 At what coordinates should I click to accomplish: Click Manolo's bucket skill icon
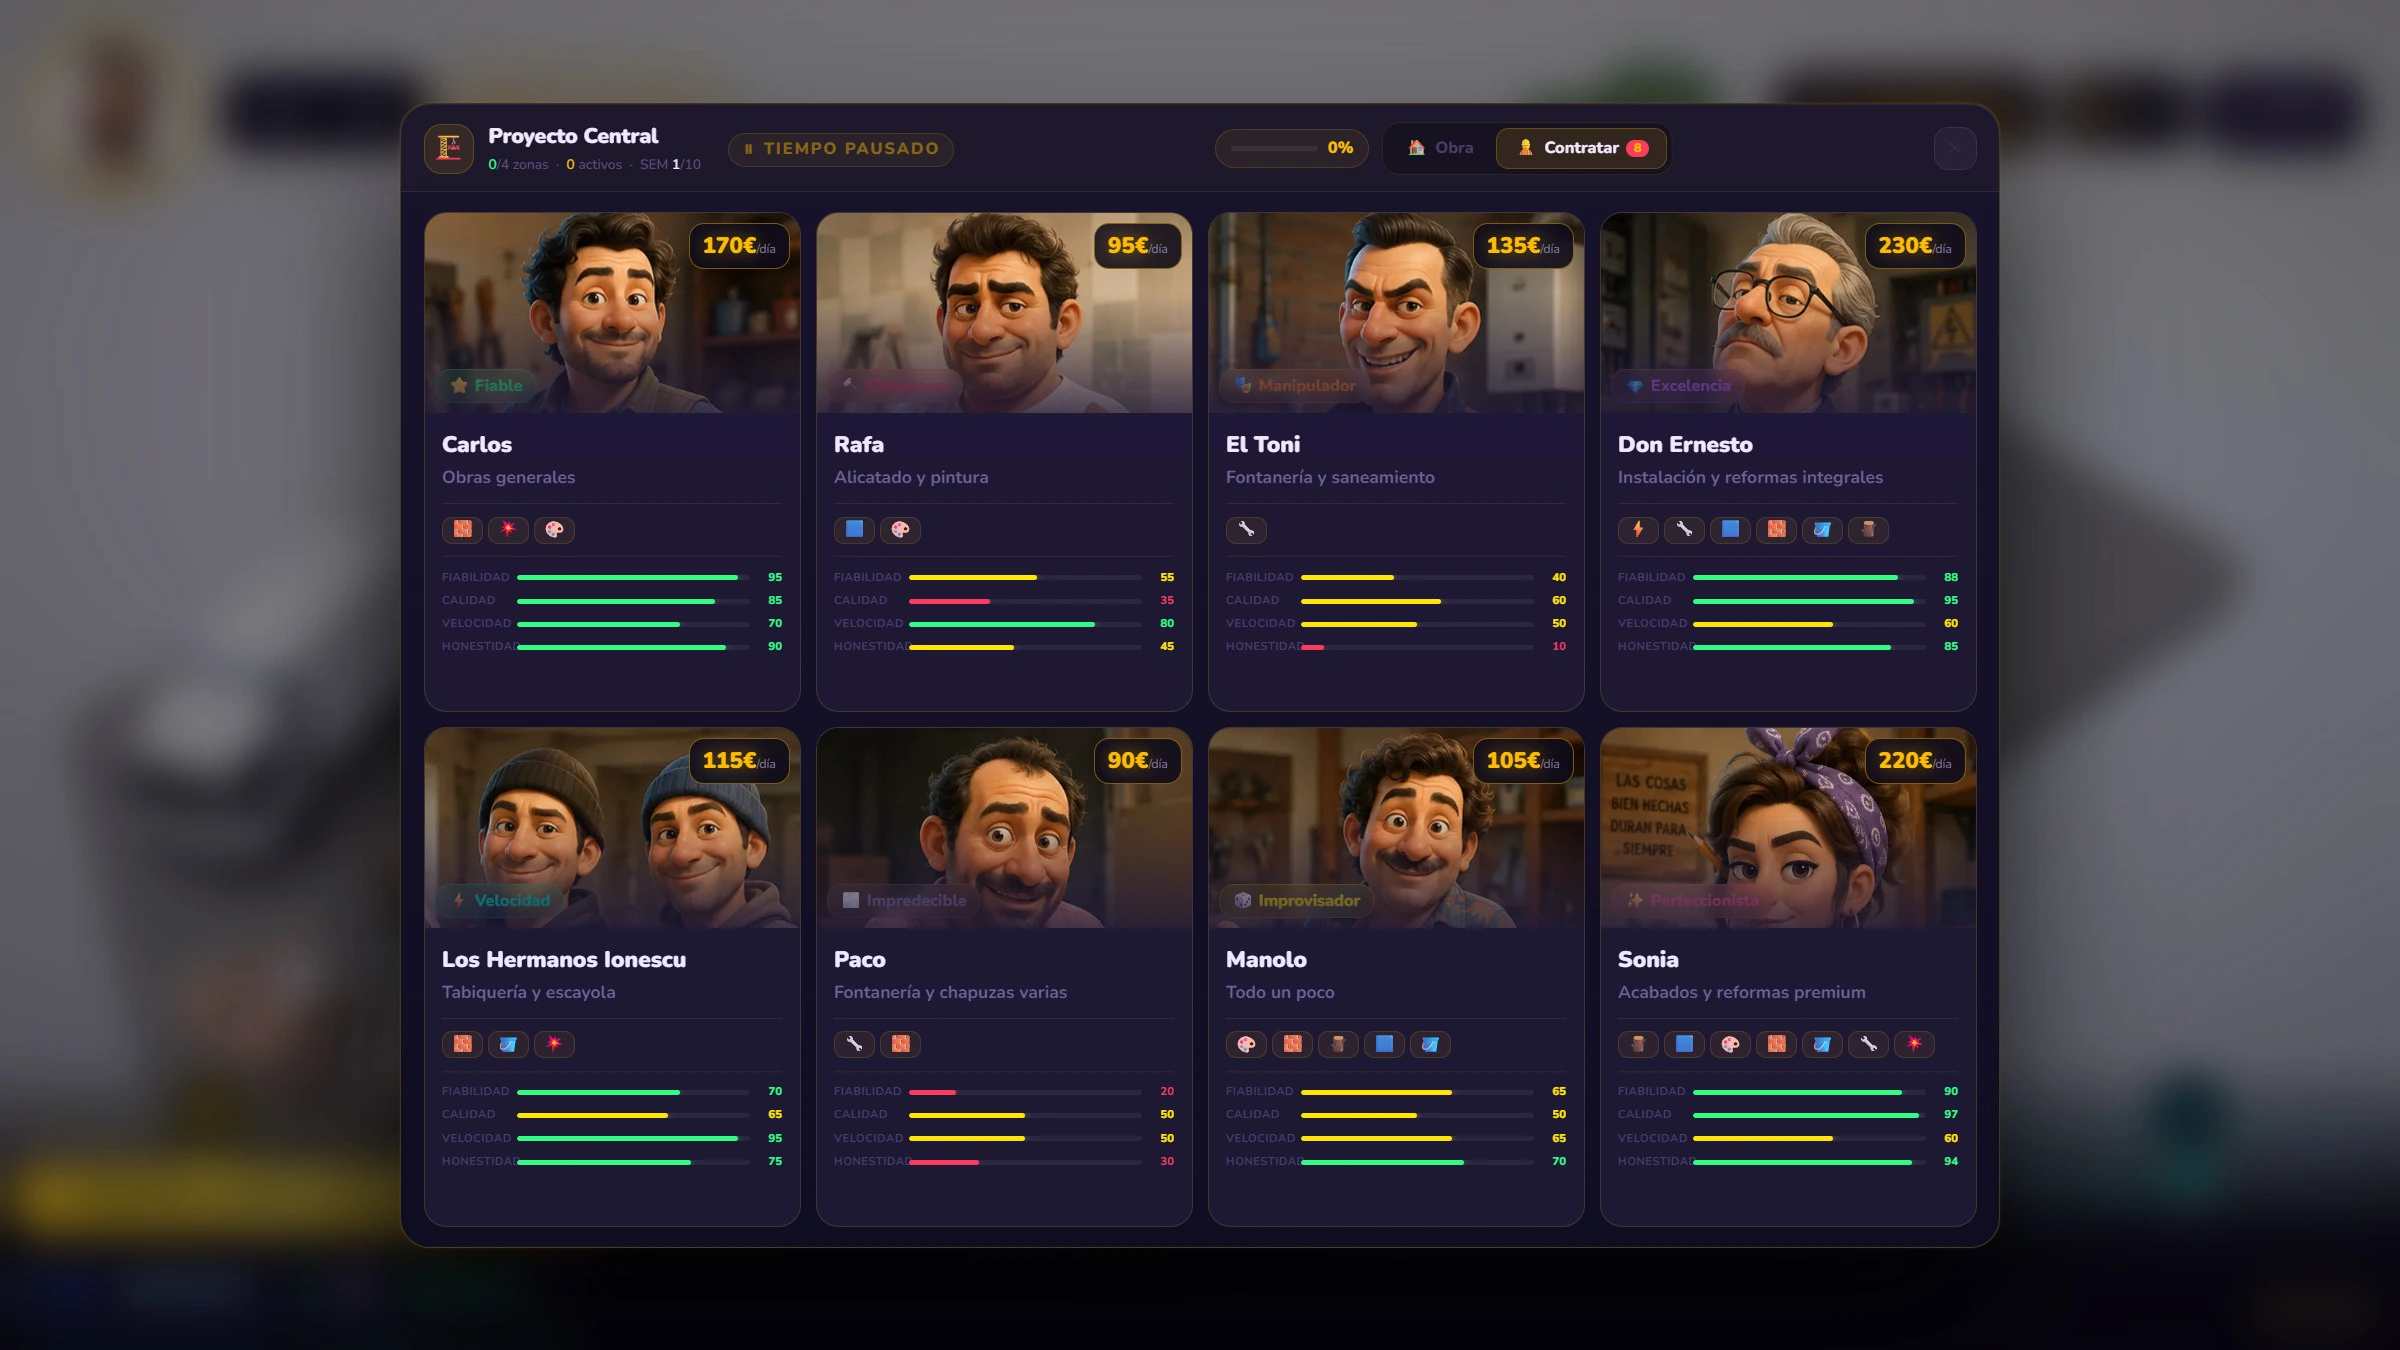pos(1430,1044)
